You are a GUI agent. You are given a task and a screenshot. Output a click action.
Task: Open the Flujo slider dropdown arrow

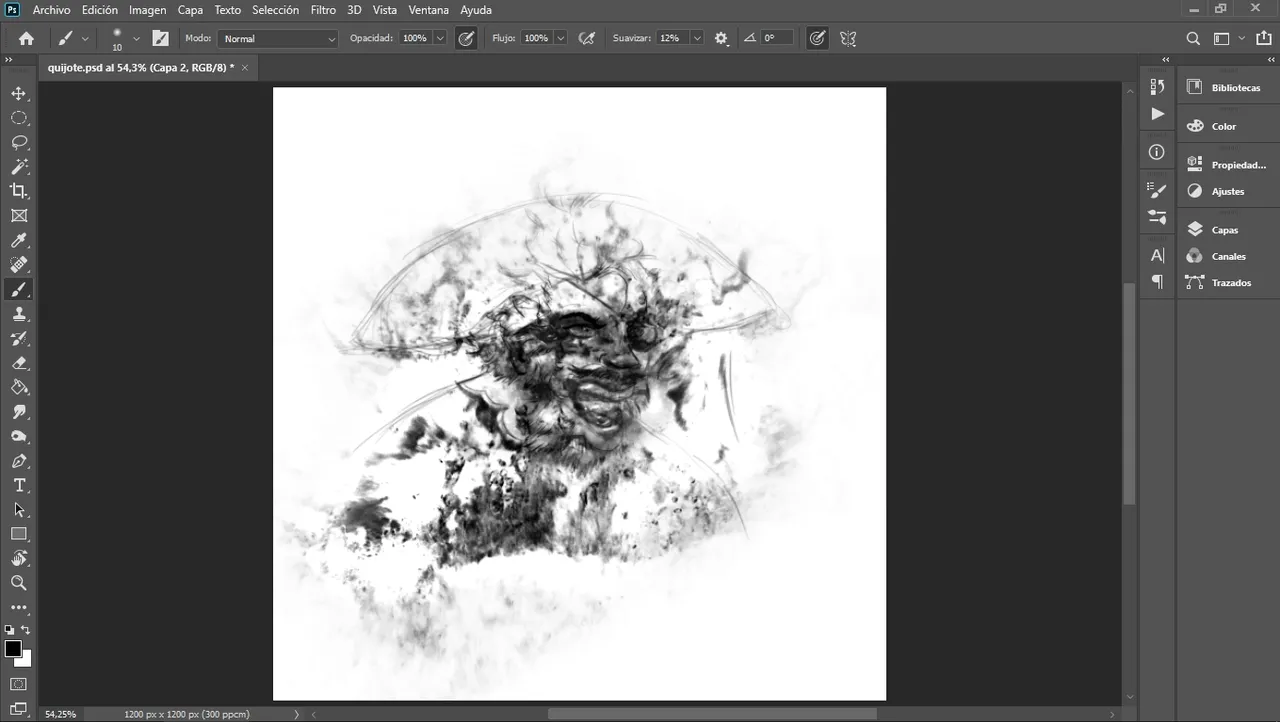pos(561,38)
